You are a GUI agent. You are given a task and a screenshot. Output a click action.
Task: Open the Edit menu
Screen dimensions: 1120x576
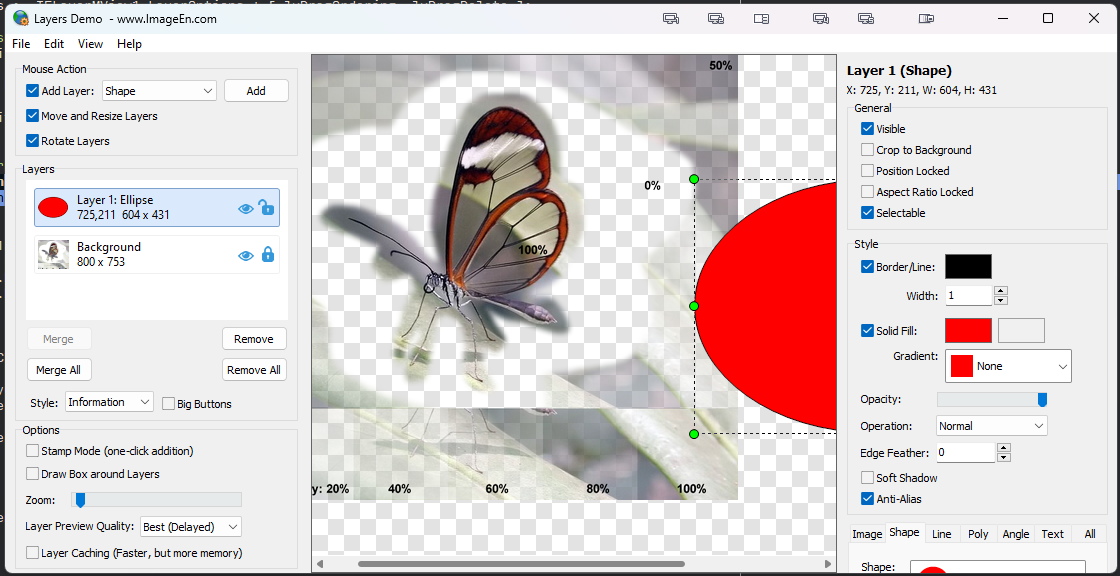tap(54, 44)
